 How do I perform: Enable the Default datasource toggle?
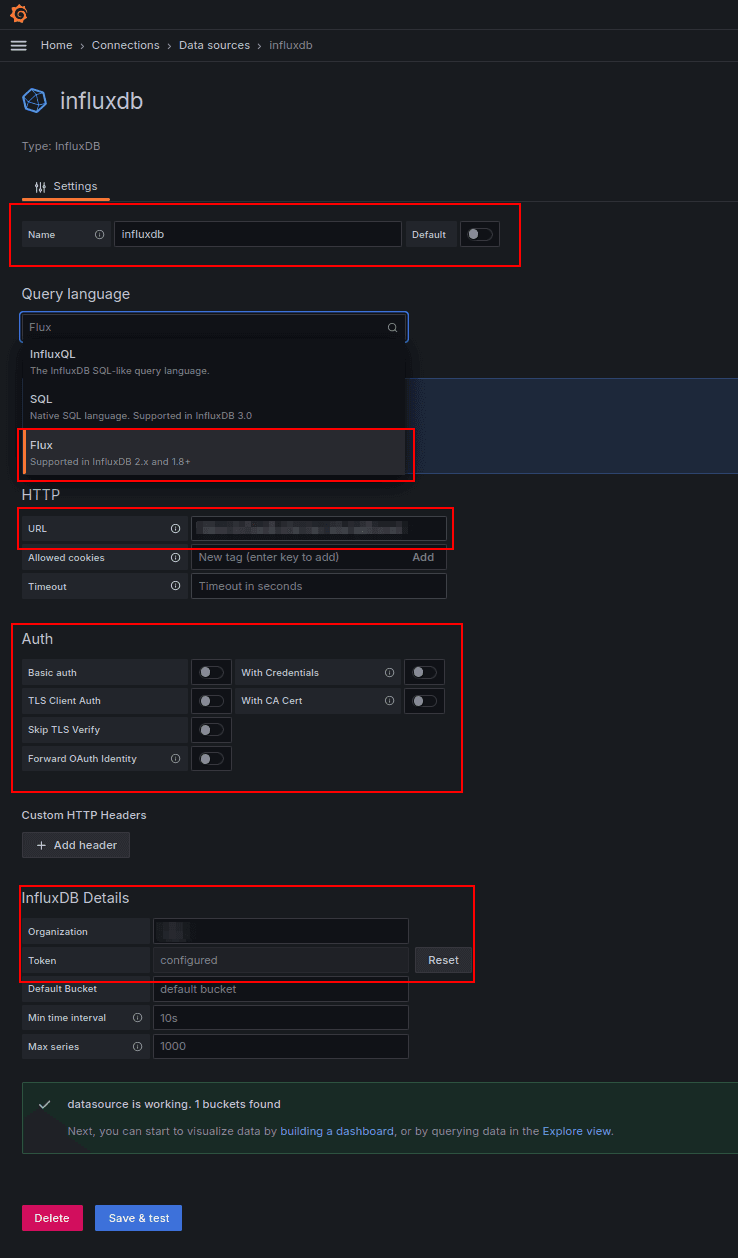tap(479, 234)
